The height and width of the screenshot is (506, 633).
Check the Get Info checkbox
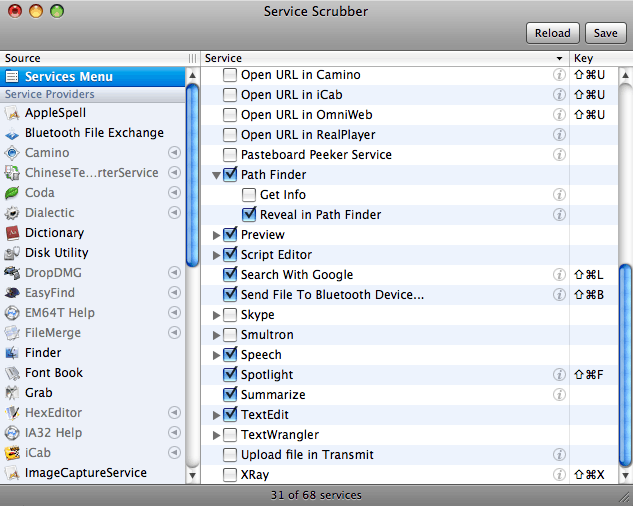point(250,195)
